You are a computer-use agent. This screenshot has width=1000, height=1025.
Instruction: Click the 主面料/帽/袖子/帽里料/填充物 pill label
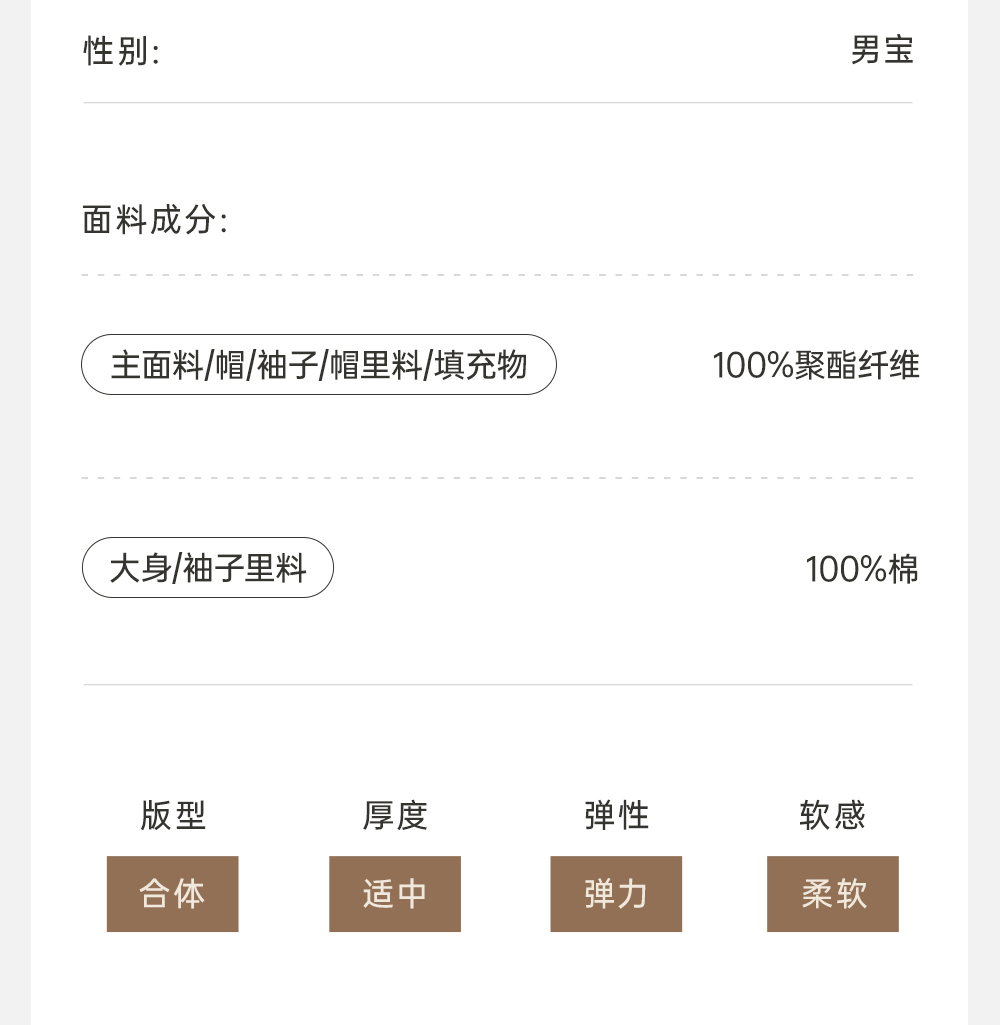pos(318,365)
